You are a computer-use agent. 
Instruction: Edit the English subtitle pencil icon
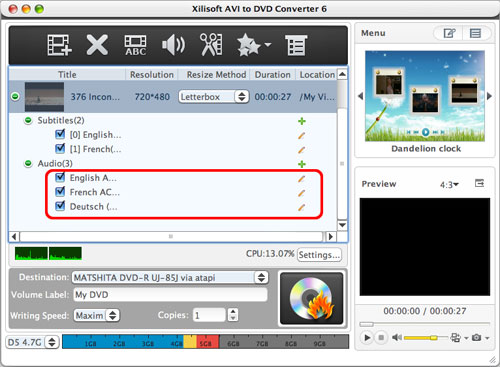pos(301,135)
